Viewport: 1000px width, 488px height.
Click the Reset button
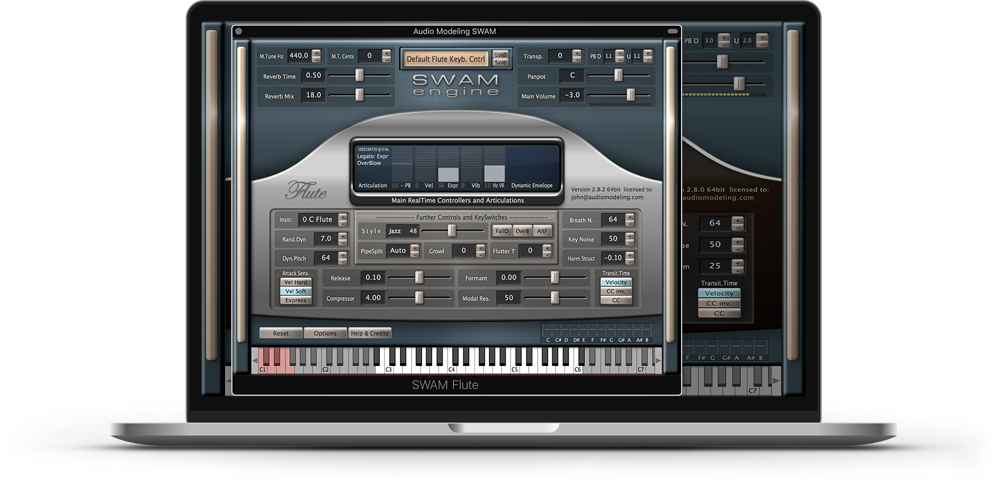(281, 333)
